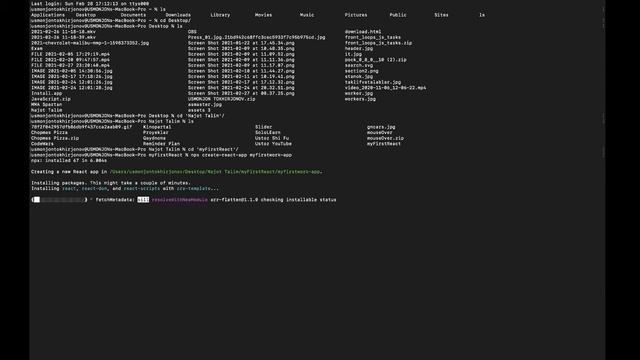Click the 'video_2020' mp4 filename
Screen dimensions: 640x360
[385, 88]
